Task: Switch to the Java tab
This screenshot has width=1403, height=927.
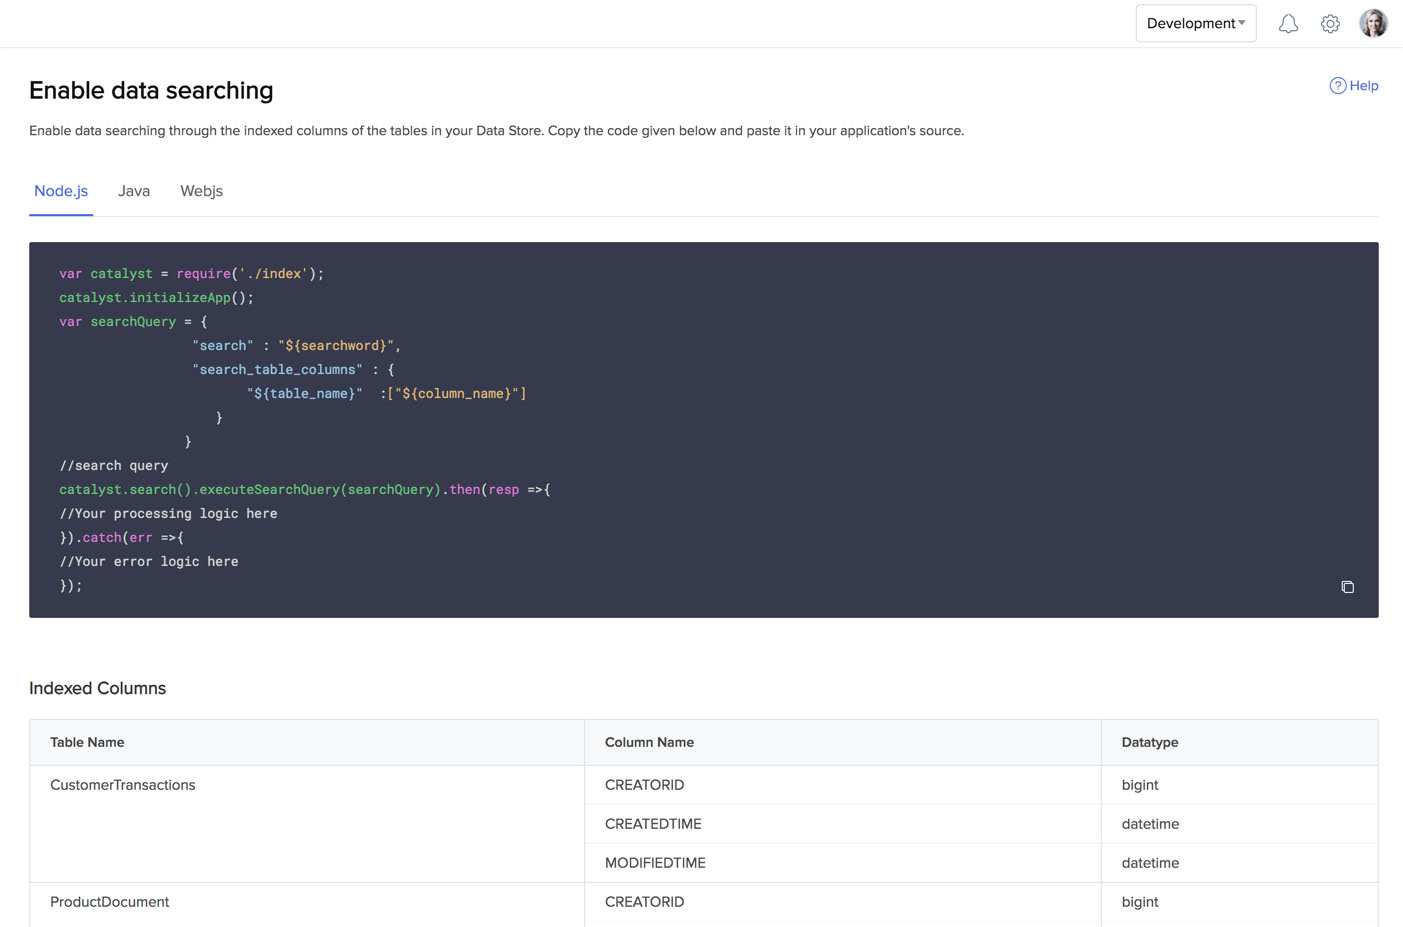Action: (x=134, y=191)
